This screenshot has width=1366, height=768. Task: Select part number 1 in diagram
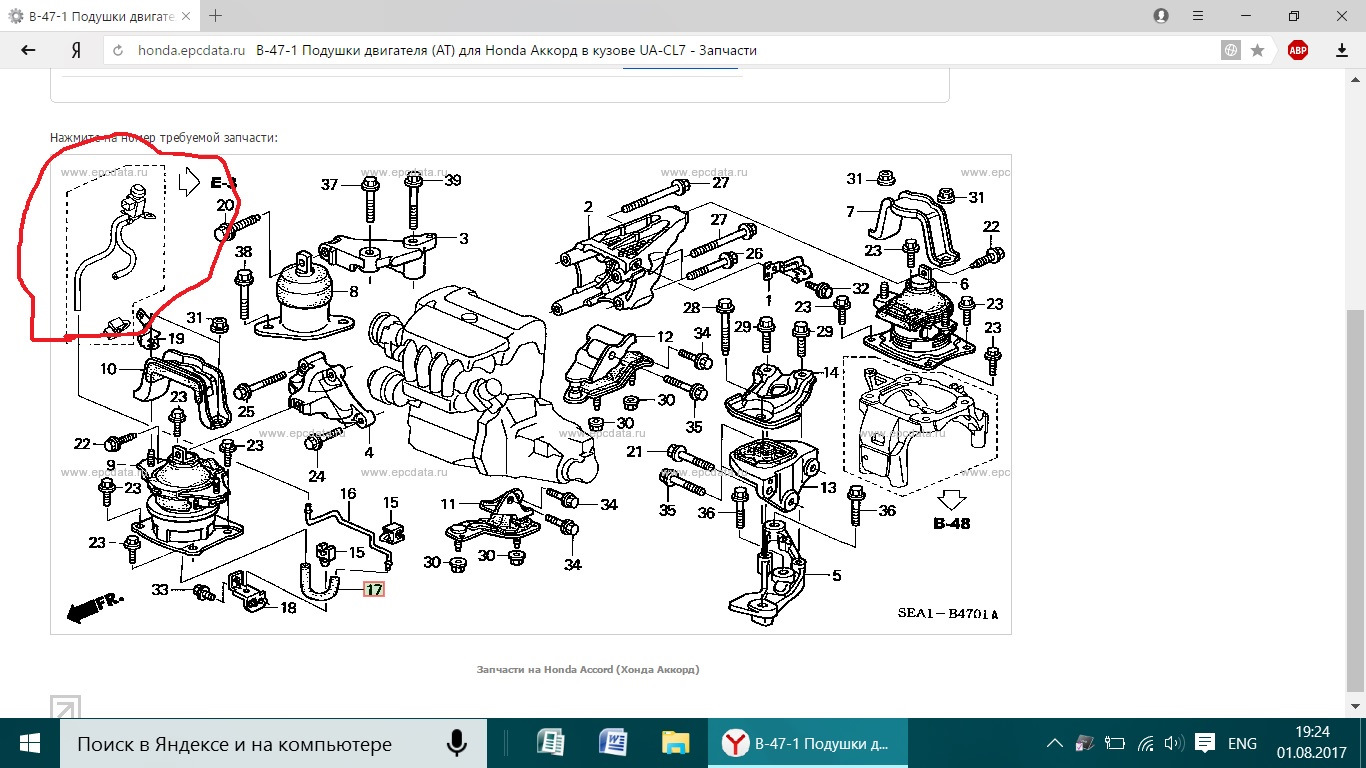[x=768, y=299]
